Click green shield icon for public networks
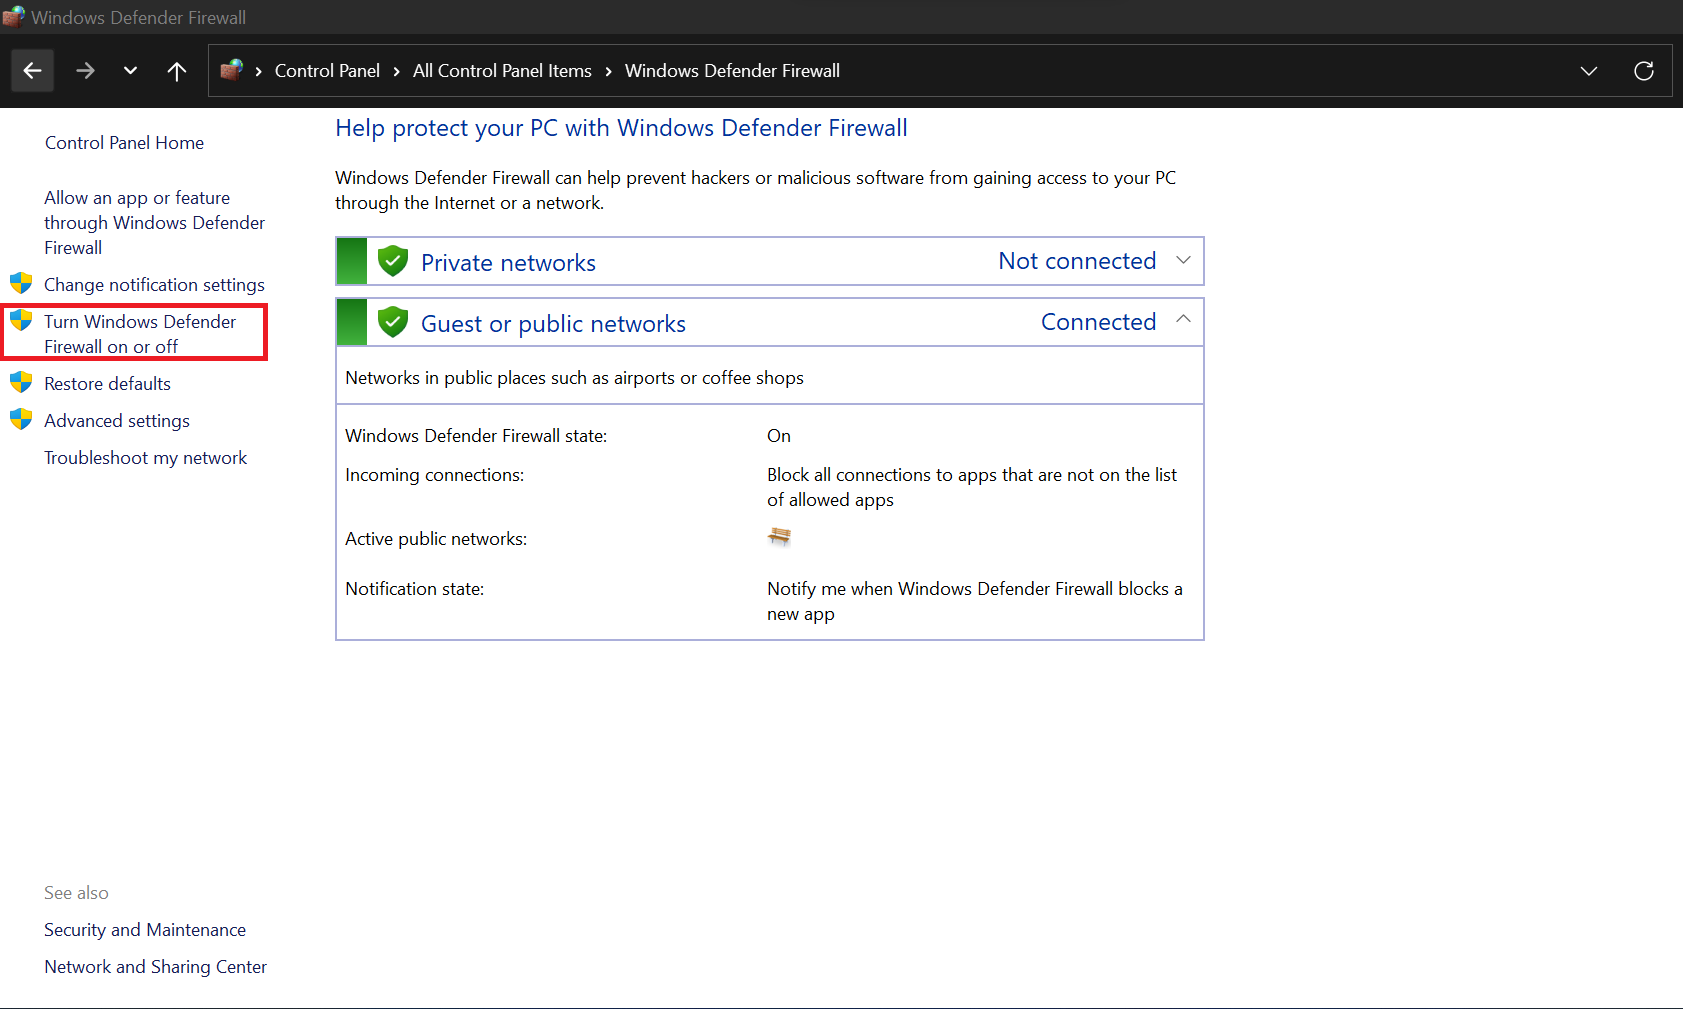The width and height of the screenshot is (1683, 1009). point(393,322)
